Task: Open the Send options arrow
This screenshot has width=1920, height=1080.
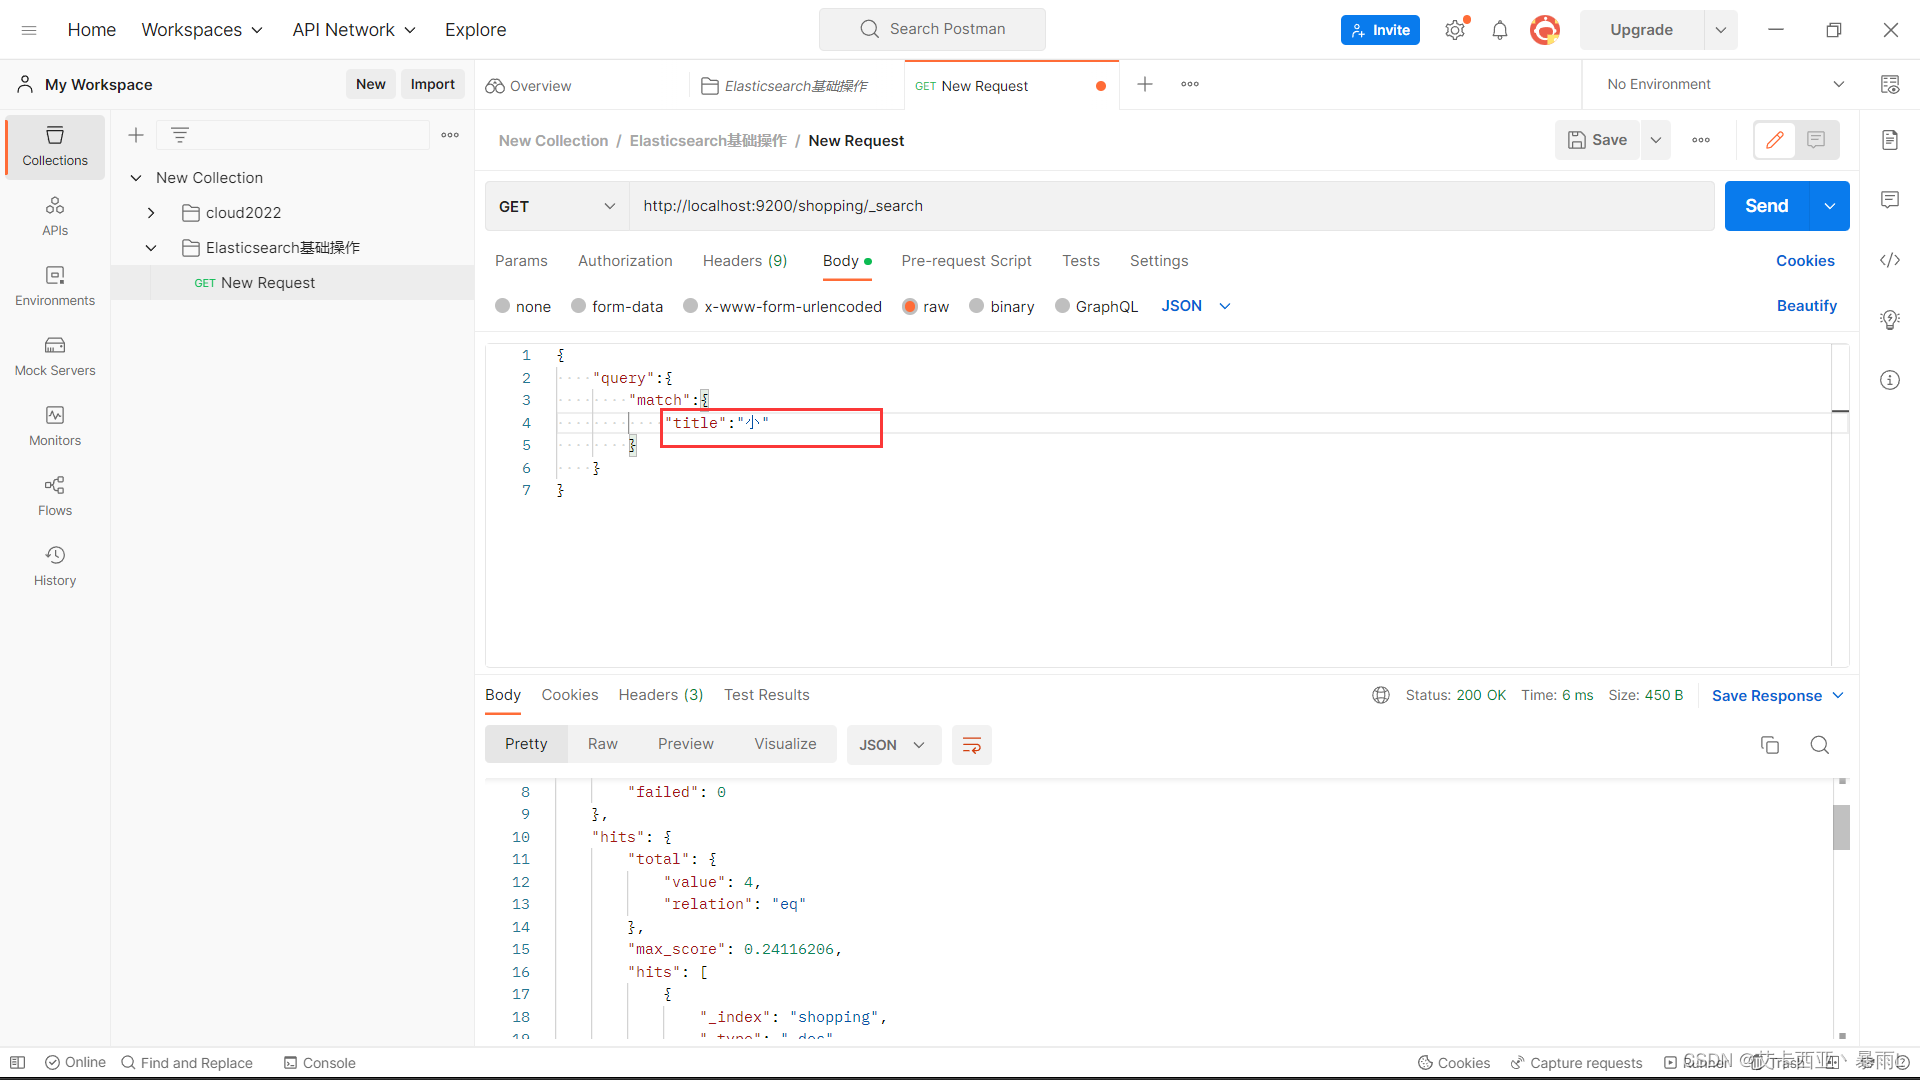Action: [1830, 206]
